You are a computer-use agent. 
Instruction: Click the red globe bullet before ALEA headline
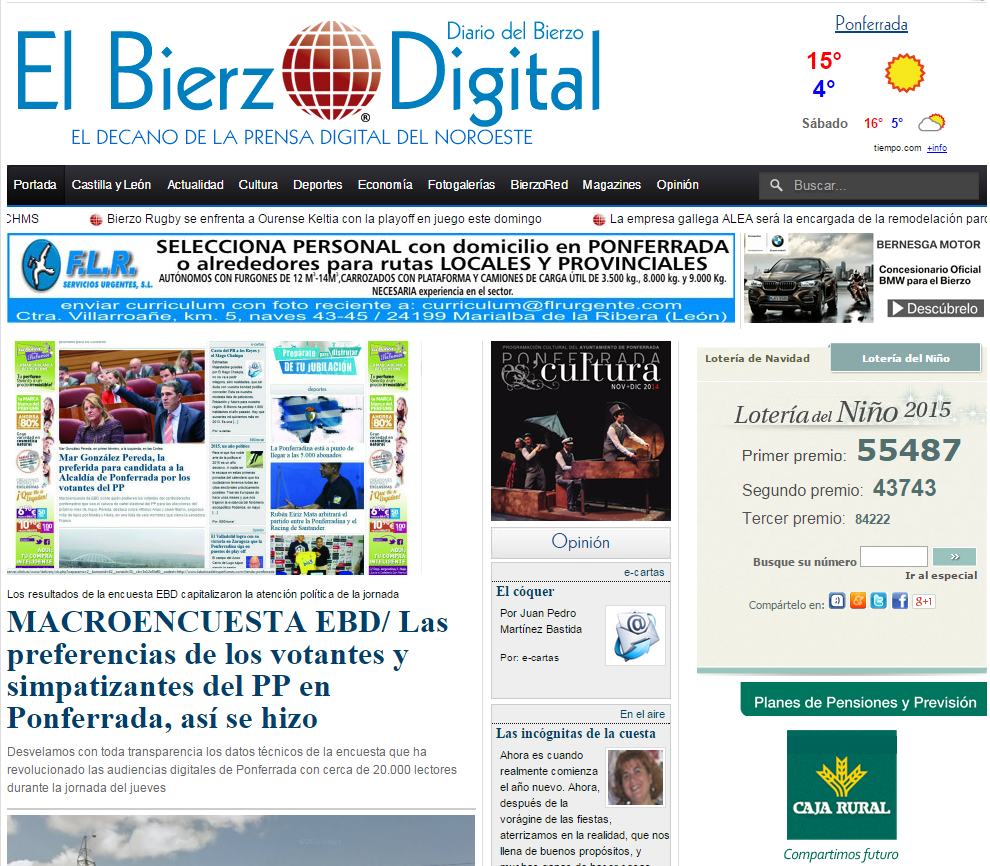click(599, 220)
